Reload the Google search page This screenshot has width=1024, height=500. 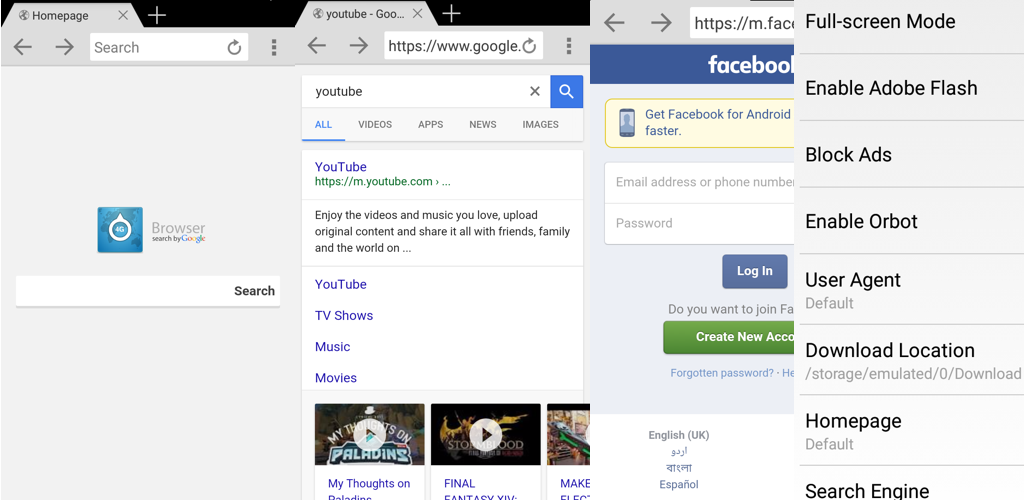530,46
